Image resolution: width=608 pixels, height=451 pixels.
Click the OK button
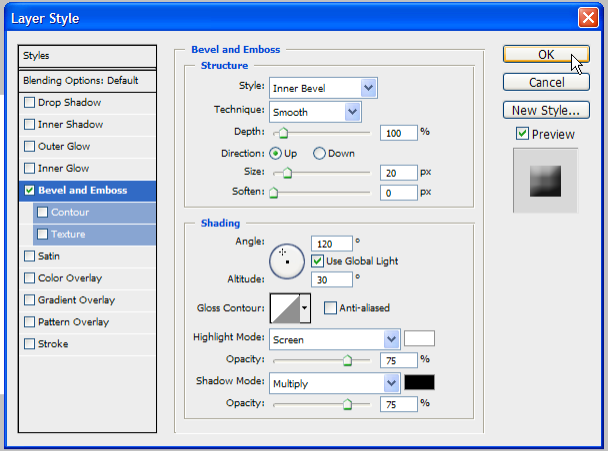click(546, 54)
